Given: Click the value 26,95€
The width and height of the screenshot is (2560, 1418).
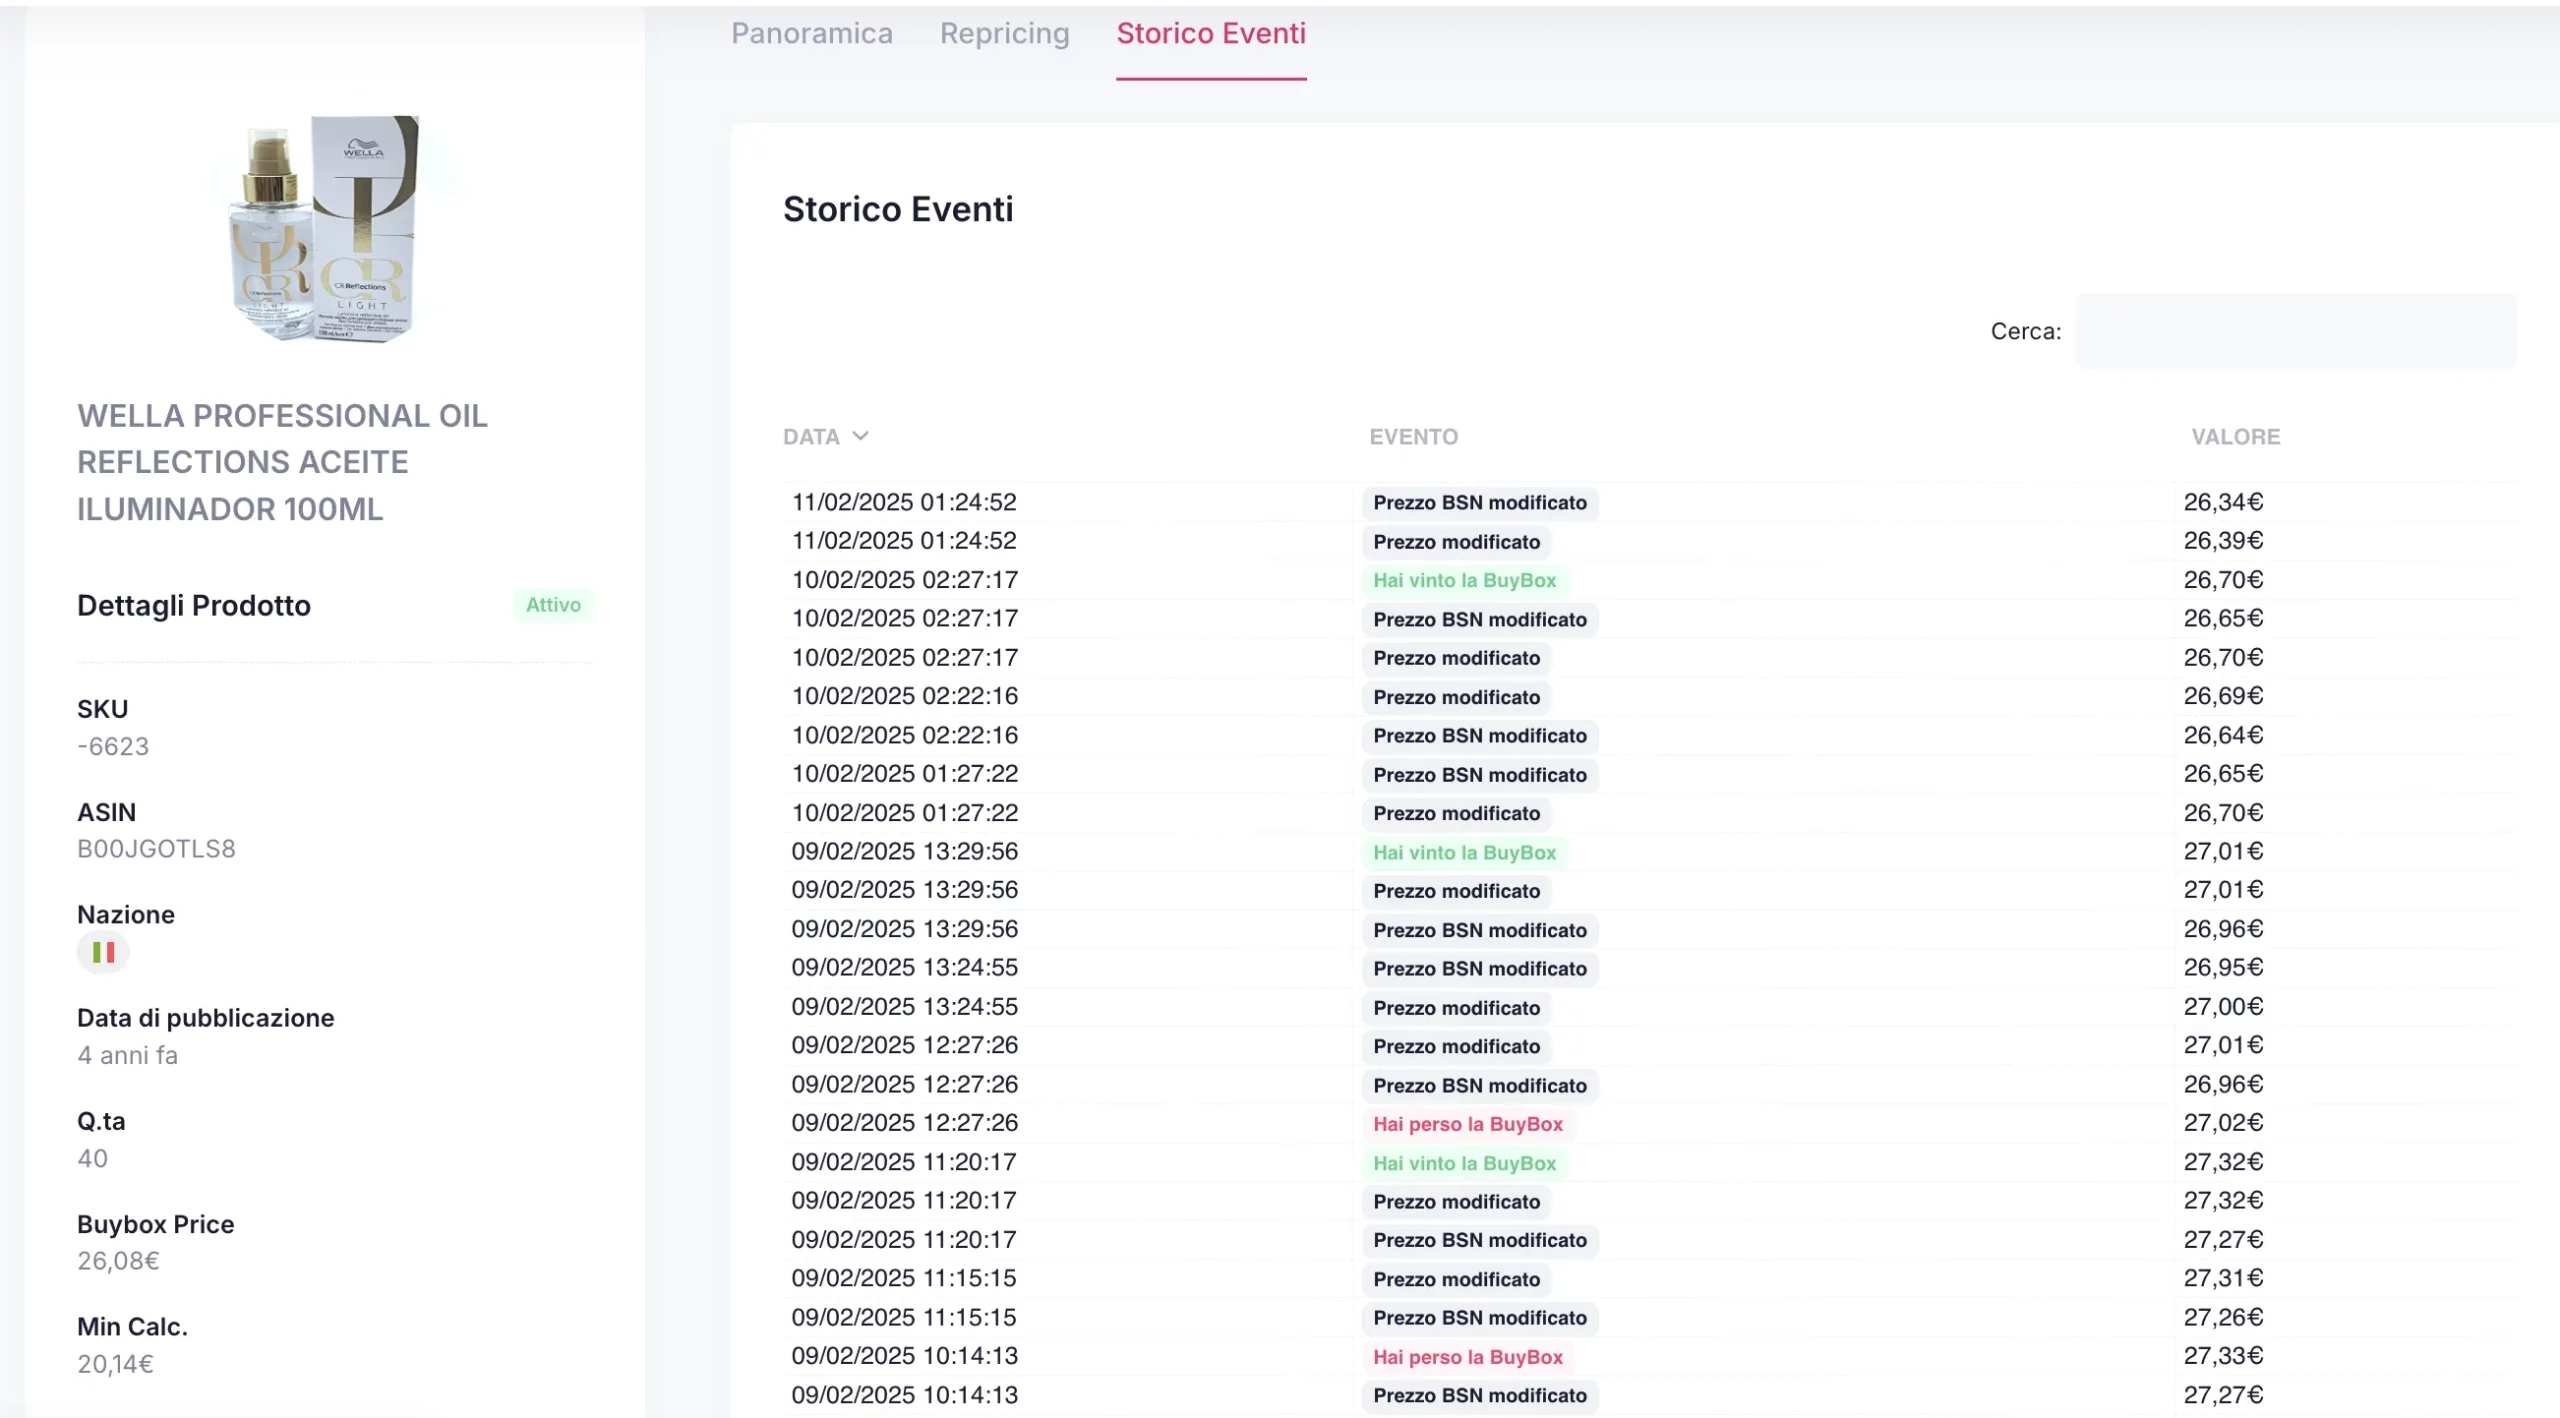Looking at the screenshot, I should click(2222, 968).
